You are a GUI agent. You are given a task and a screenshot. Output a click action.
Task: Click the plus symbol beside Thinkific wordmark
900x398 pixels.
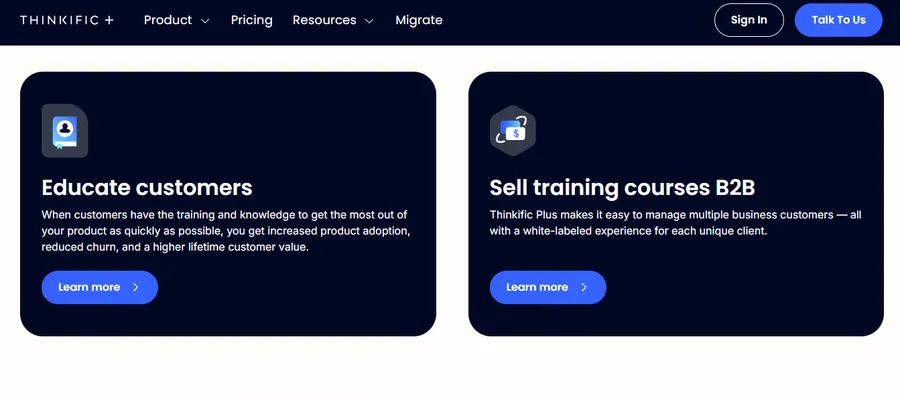109,20
